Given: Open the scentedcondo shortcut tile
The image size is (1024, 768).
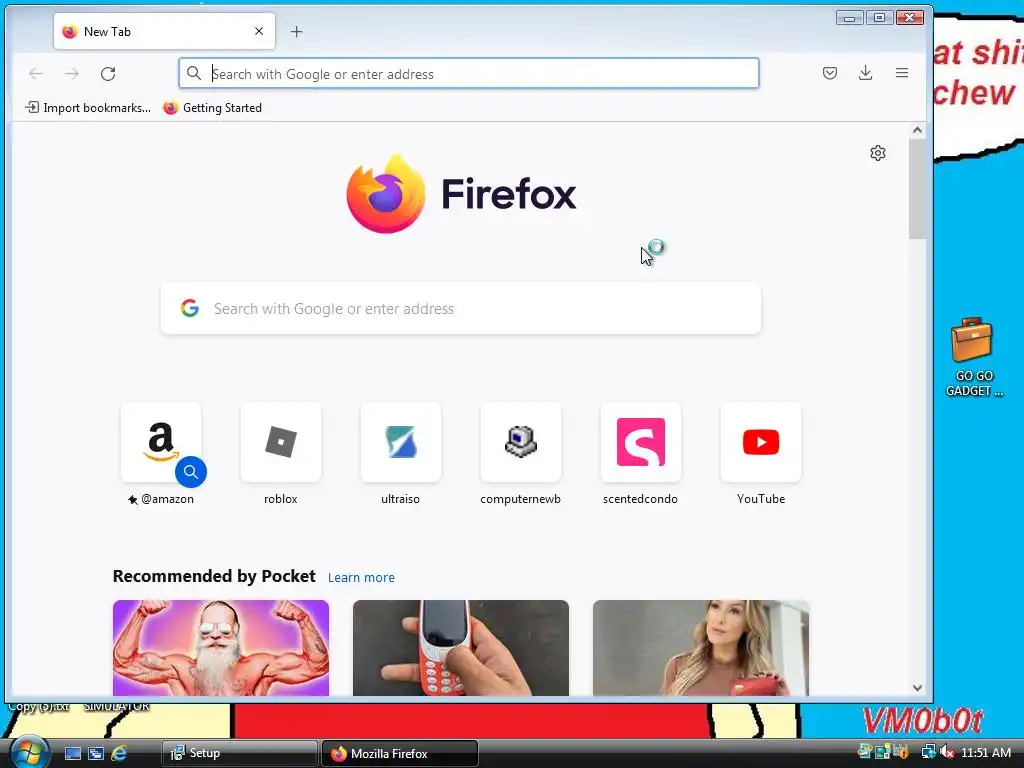Looking at the screenshot, I should pyautogui.click(x=641, y=443).
